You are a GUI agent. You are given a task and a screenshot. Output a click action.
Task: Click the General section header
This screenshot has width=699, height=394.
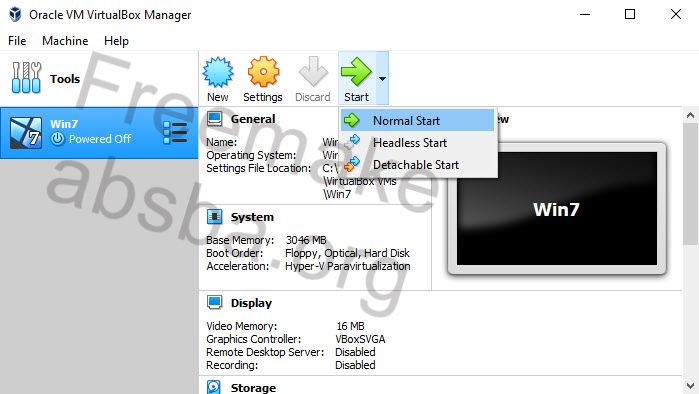tap(253, 119)
